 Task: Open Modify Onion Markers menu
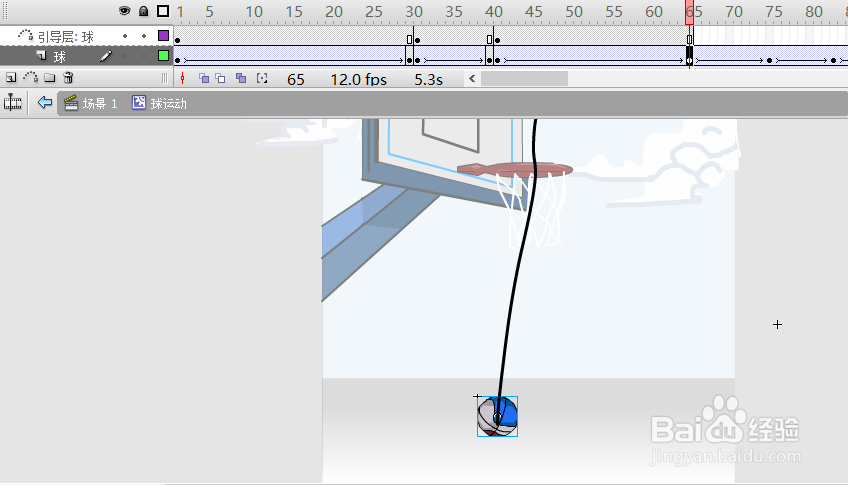[262, 78]
